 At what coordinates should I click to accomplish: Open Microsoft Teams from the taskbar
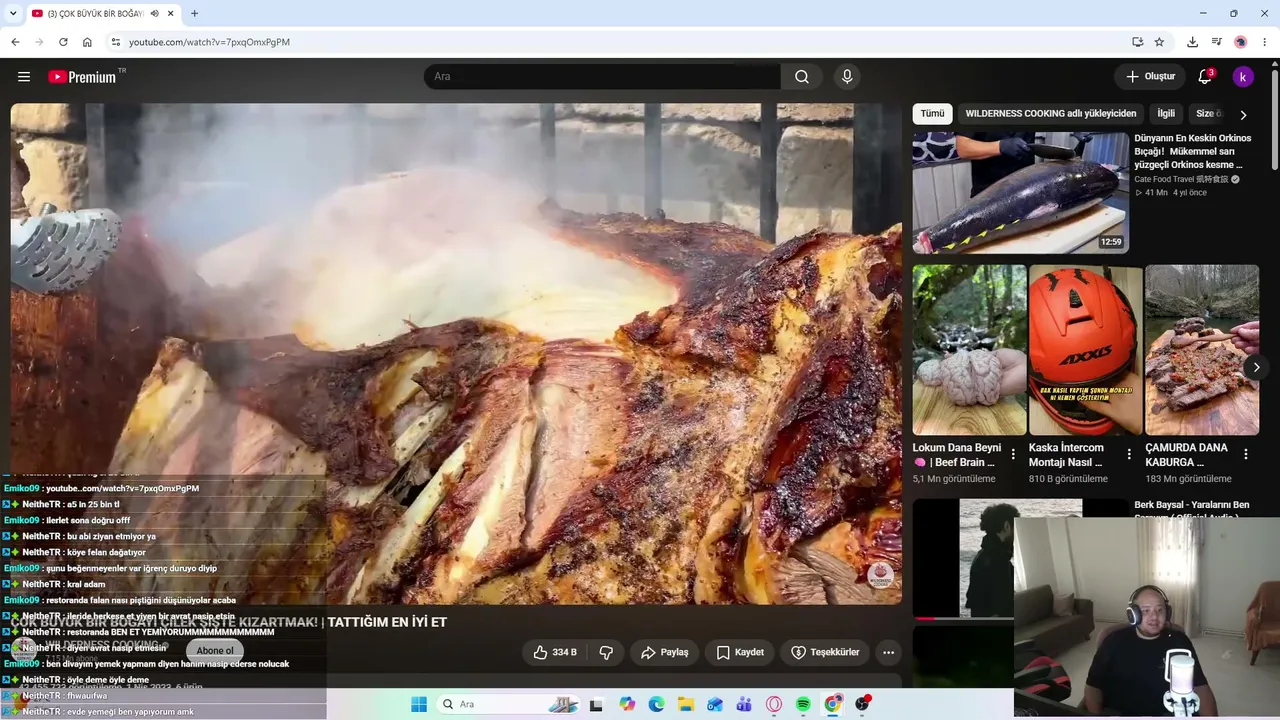pos(744,704)
